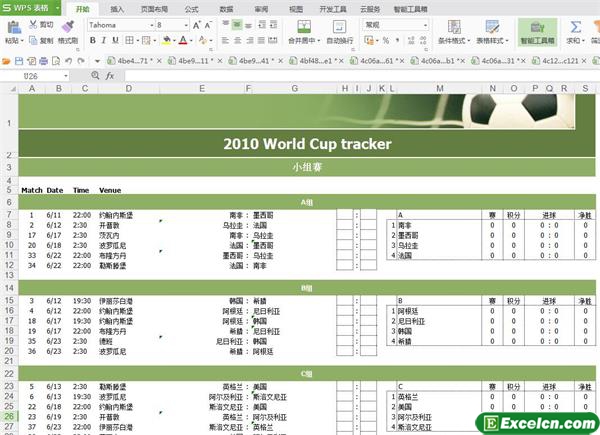Screen dimensions: 600x435
Task: Expand the fill color dropdown arrow
Action: (174, 41)
